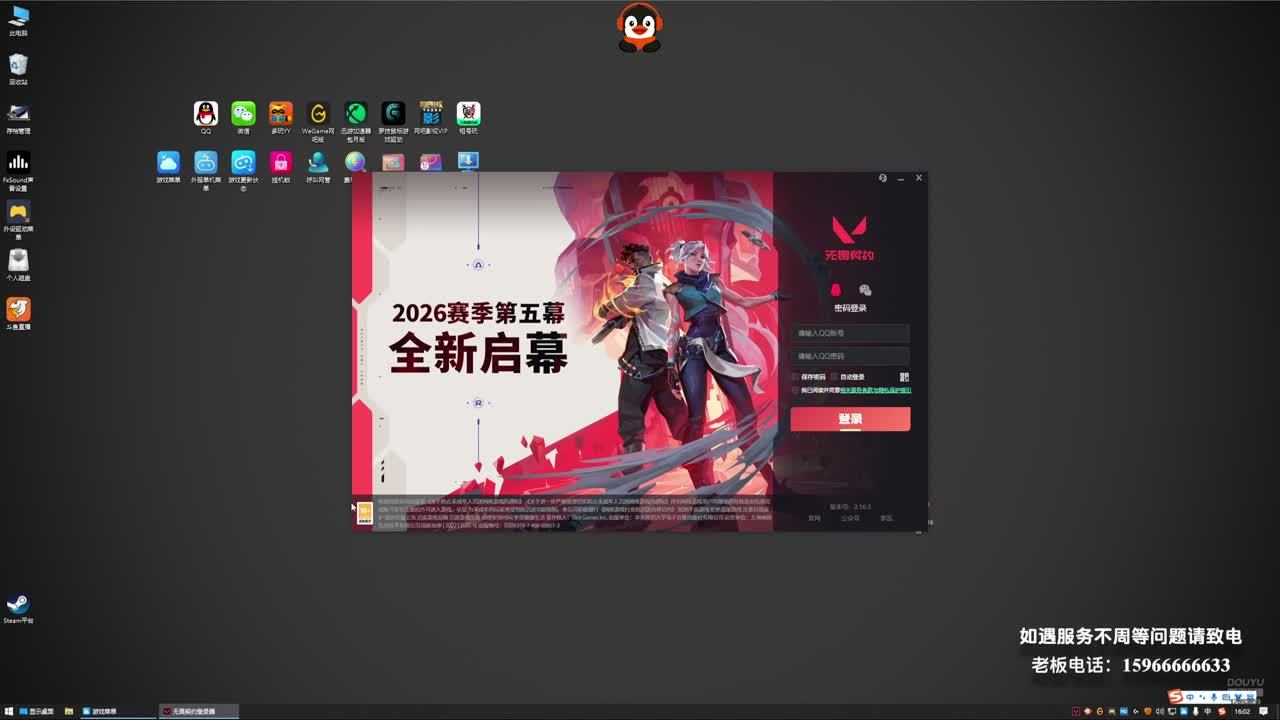The width and height of the screenshot is (1280, 720).
Task: Open the QR code login icon
Action: 904,377
